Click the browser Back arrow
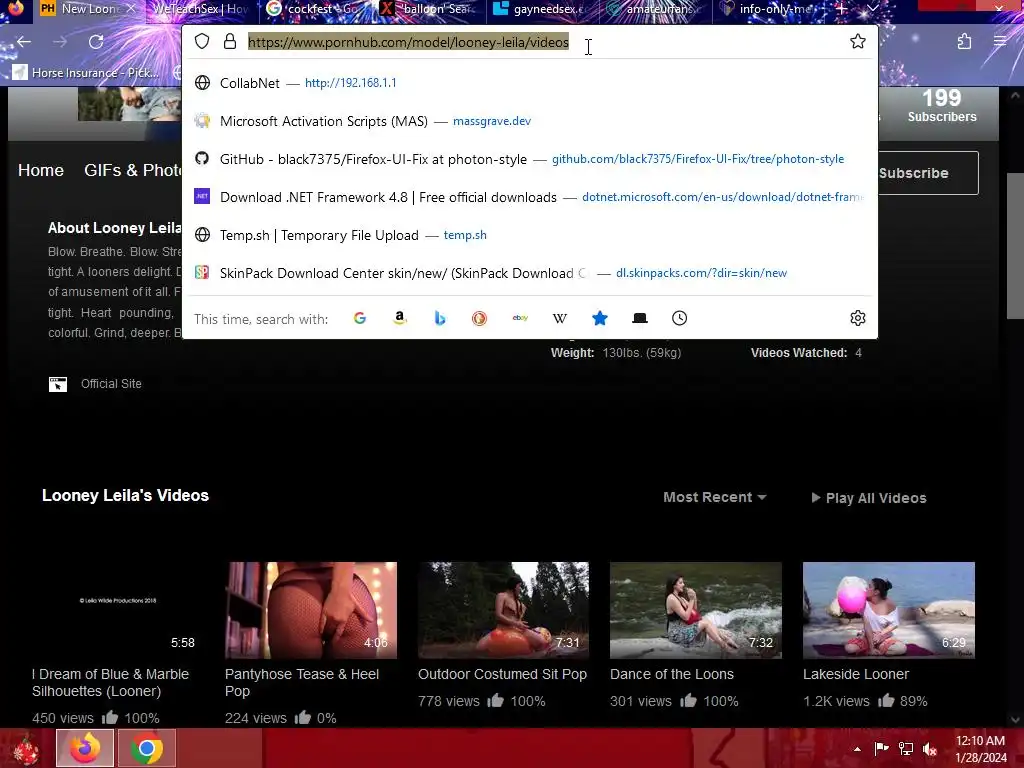 coord(24,42)
